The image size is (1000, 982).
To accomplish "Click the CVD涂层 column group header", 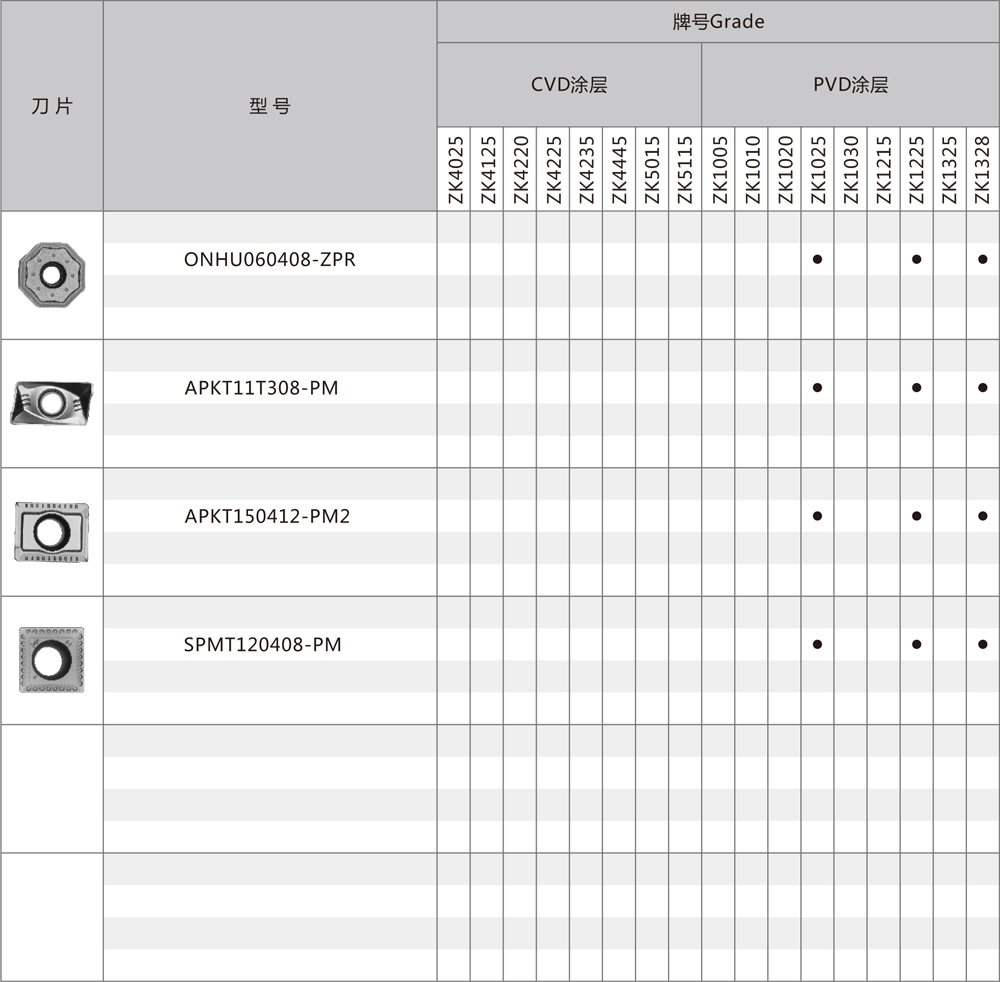I will click(569, 85).
